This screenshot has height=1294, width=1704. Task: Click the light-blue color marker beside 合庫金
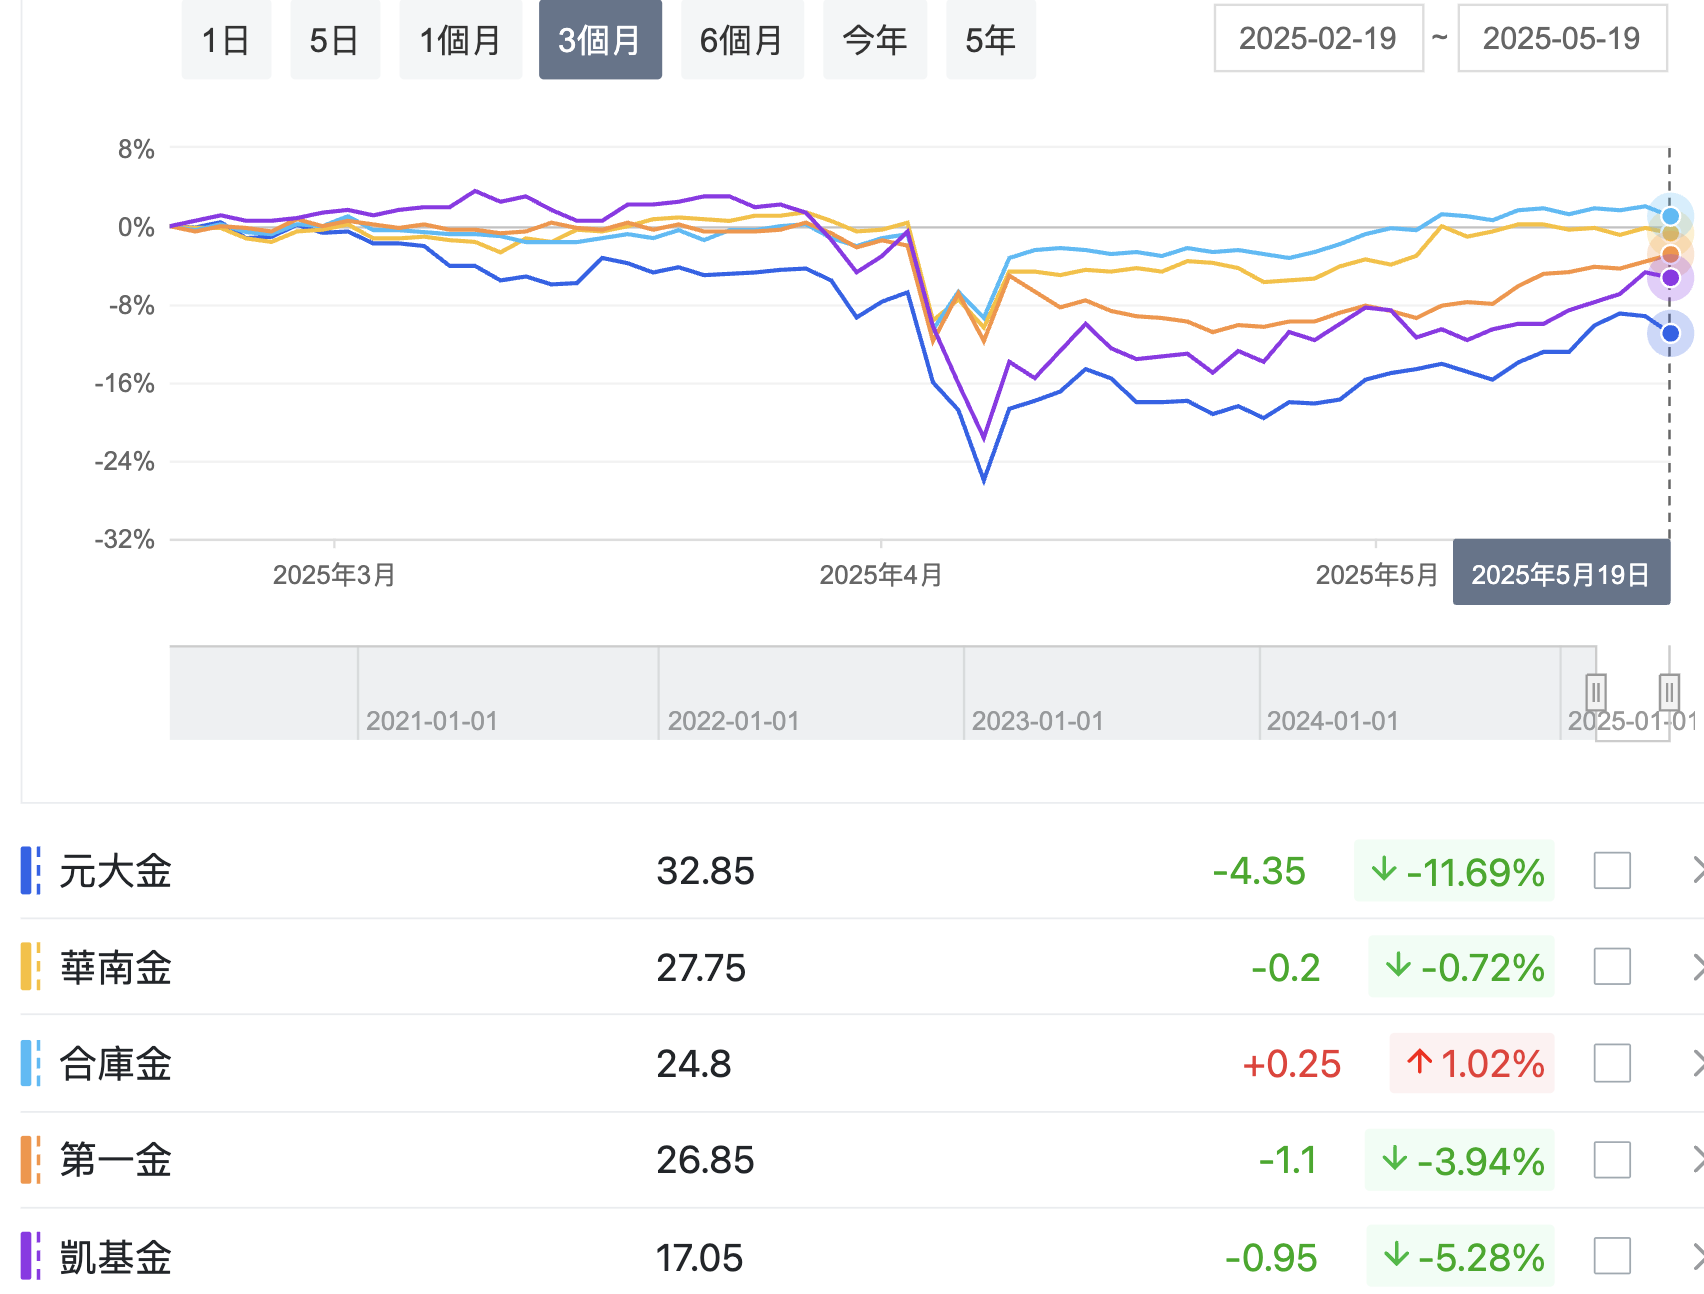pyautogui.click(x=31, y=1062)
